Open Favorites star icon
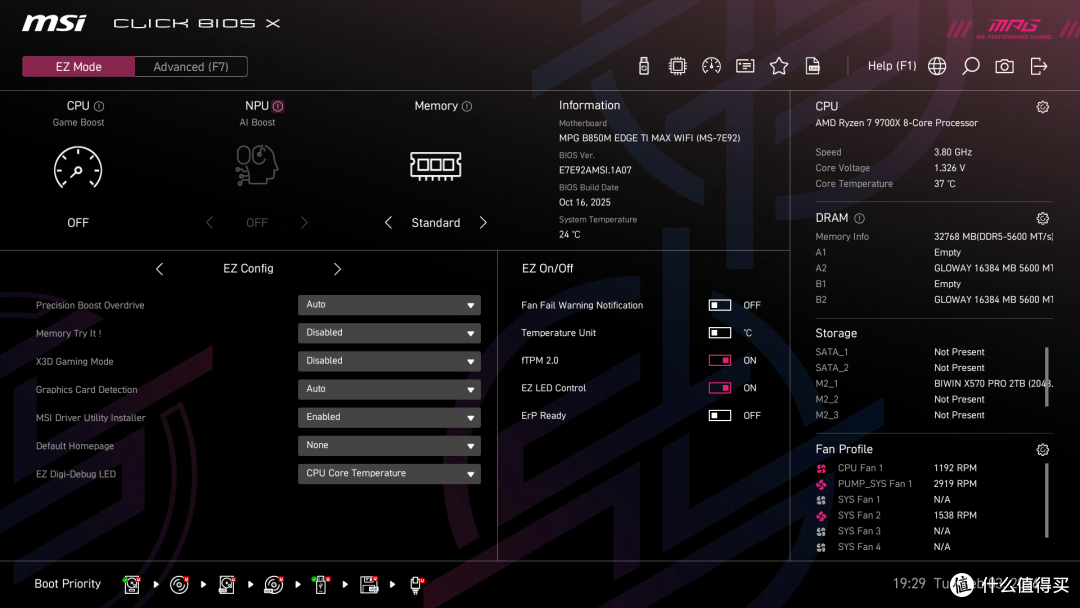 point(778,66)
